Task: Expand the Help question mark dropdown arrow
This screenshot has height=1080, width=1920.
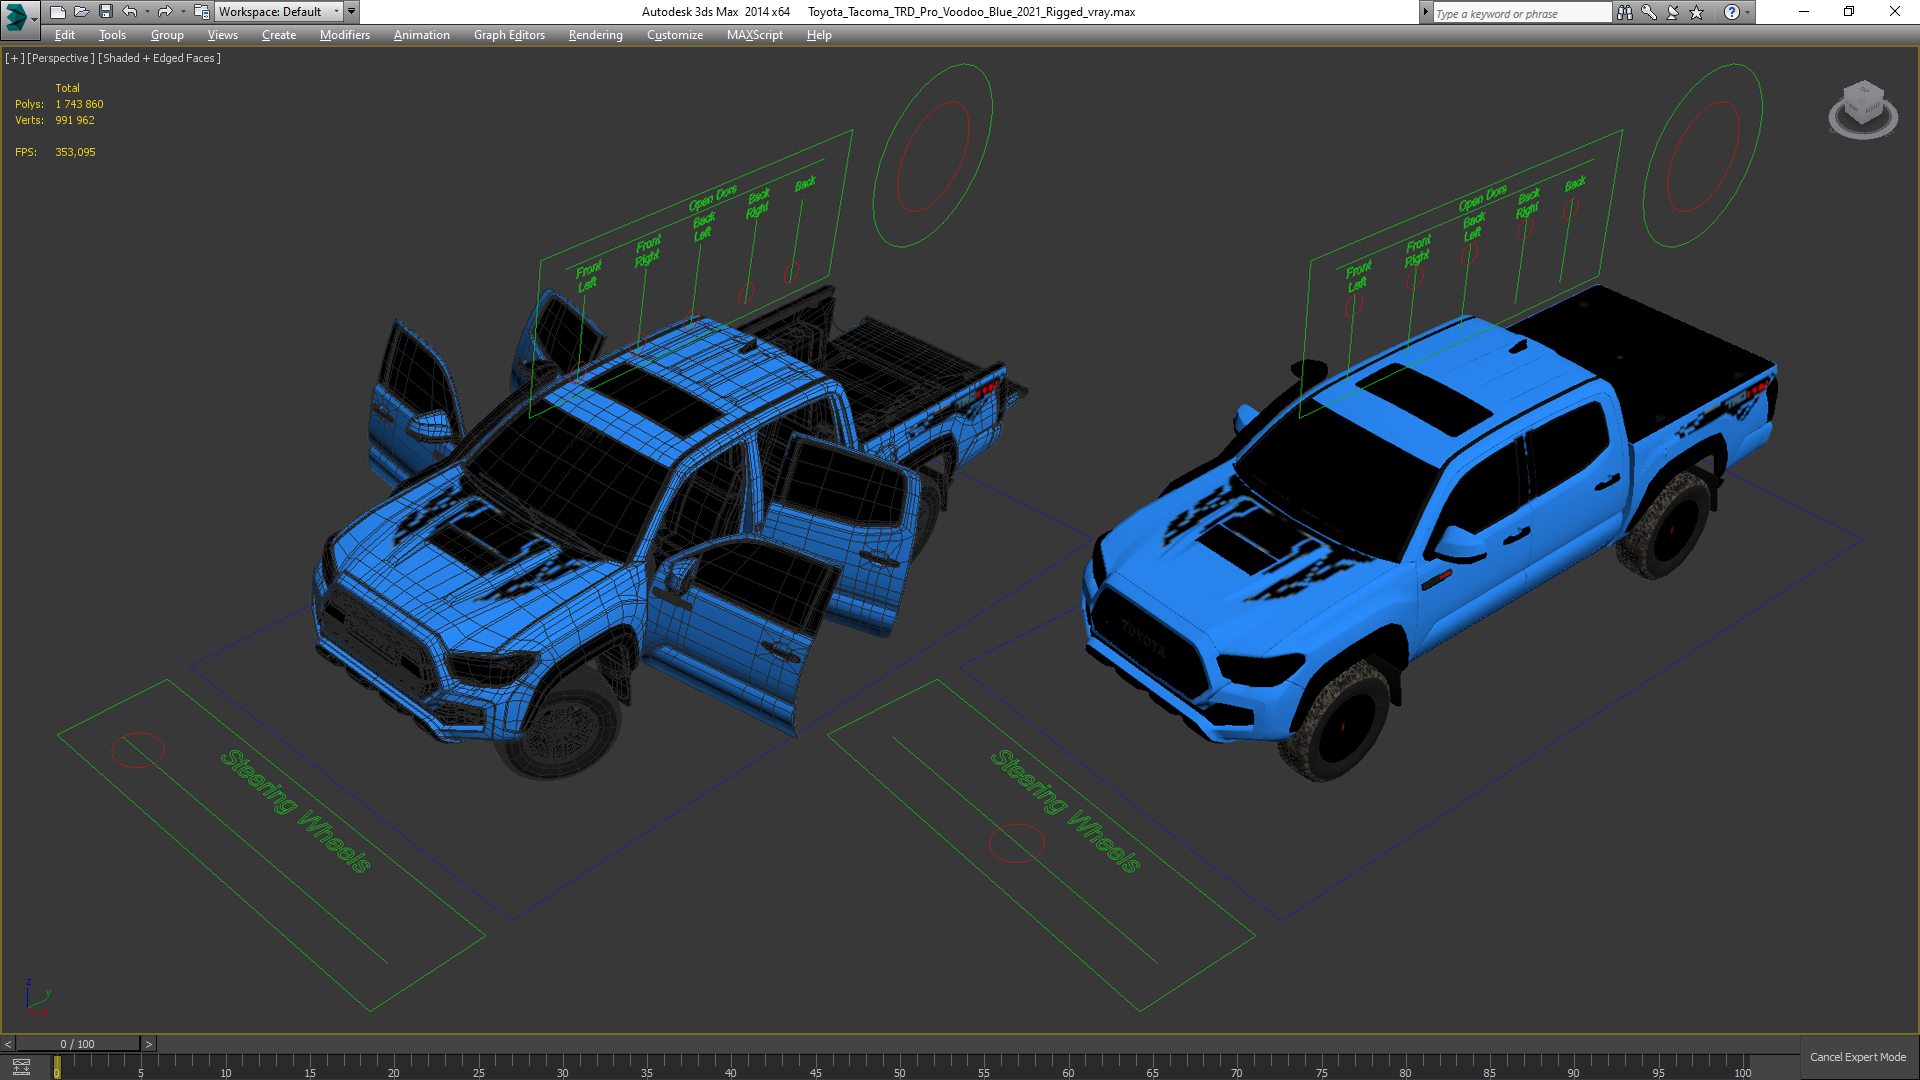Action: coord(1748,12)
